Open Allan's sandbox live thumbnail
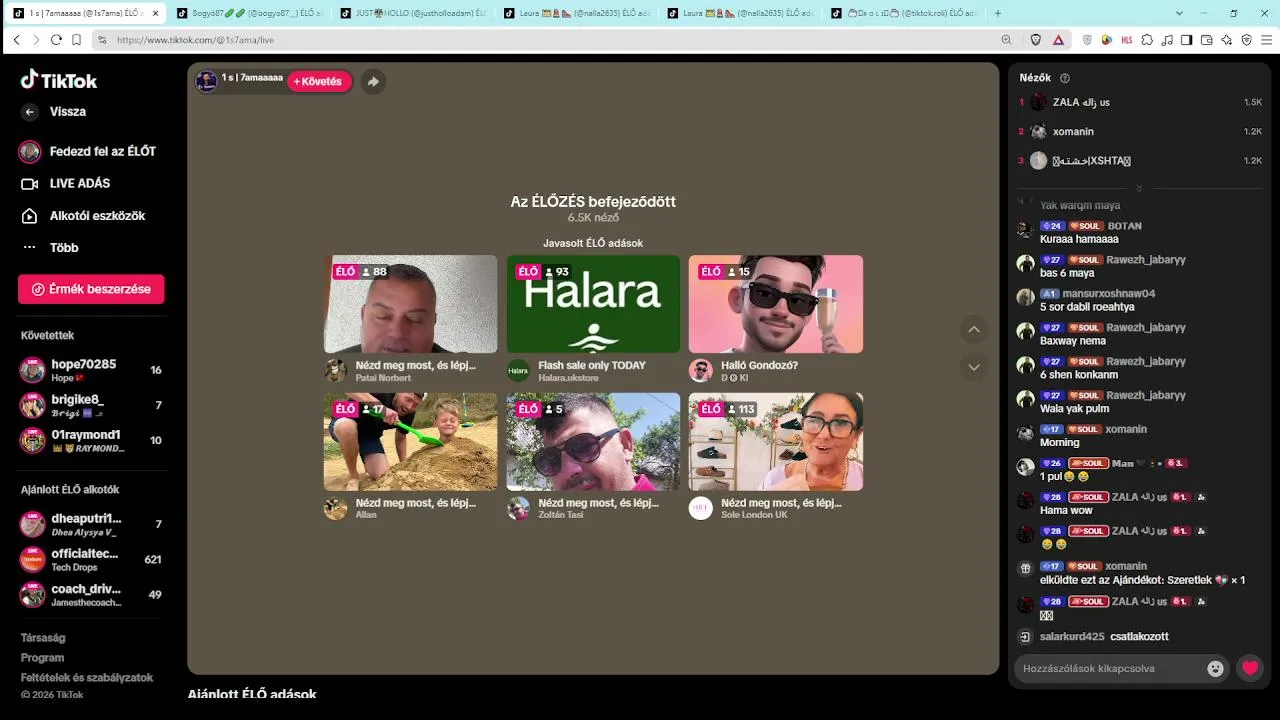 [x=410, y=442]
